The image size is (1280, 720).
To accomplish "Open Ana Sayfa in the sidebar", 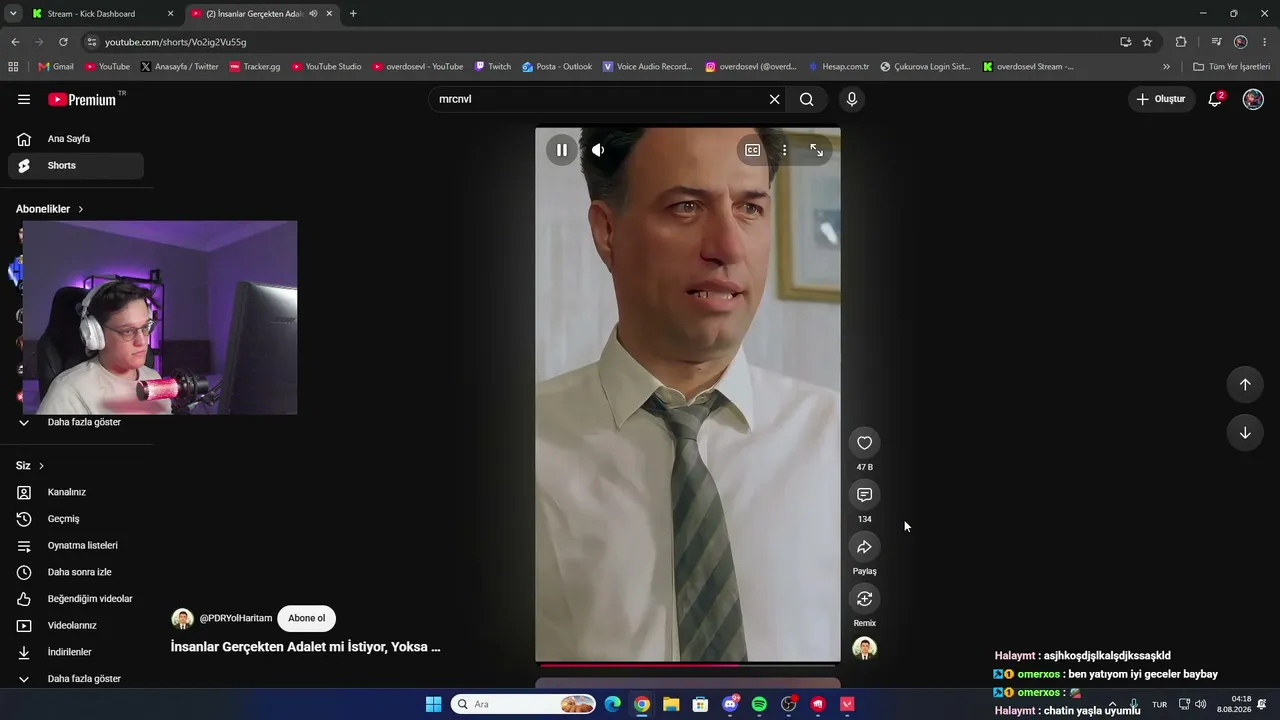I will click(x=76, y=139).
